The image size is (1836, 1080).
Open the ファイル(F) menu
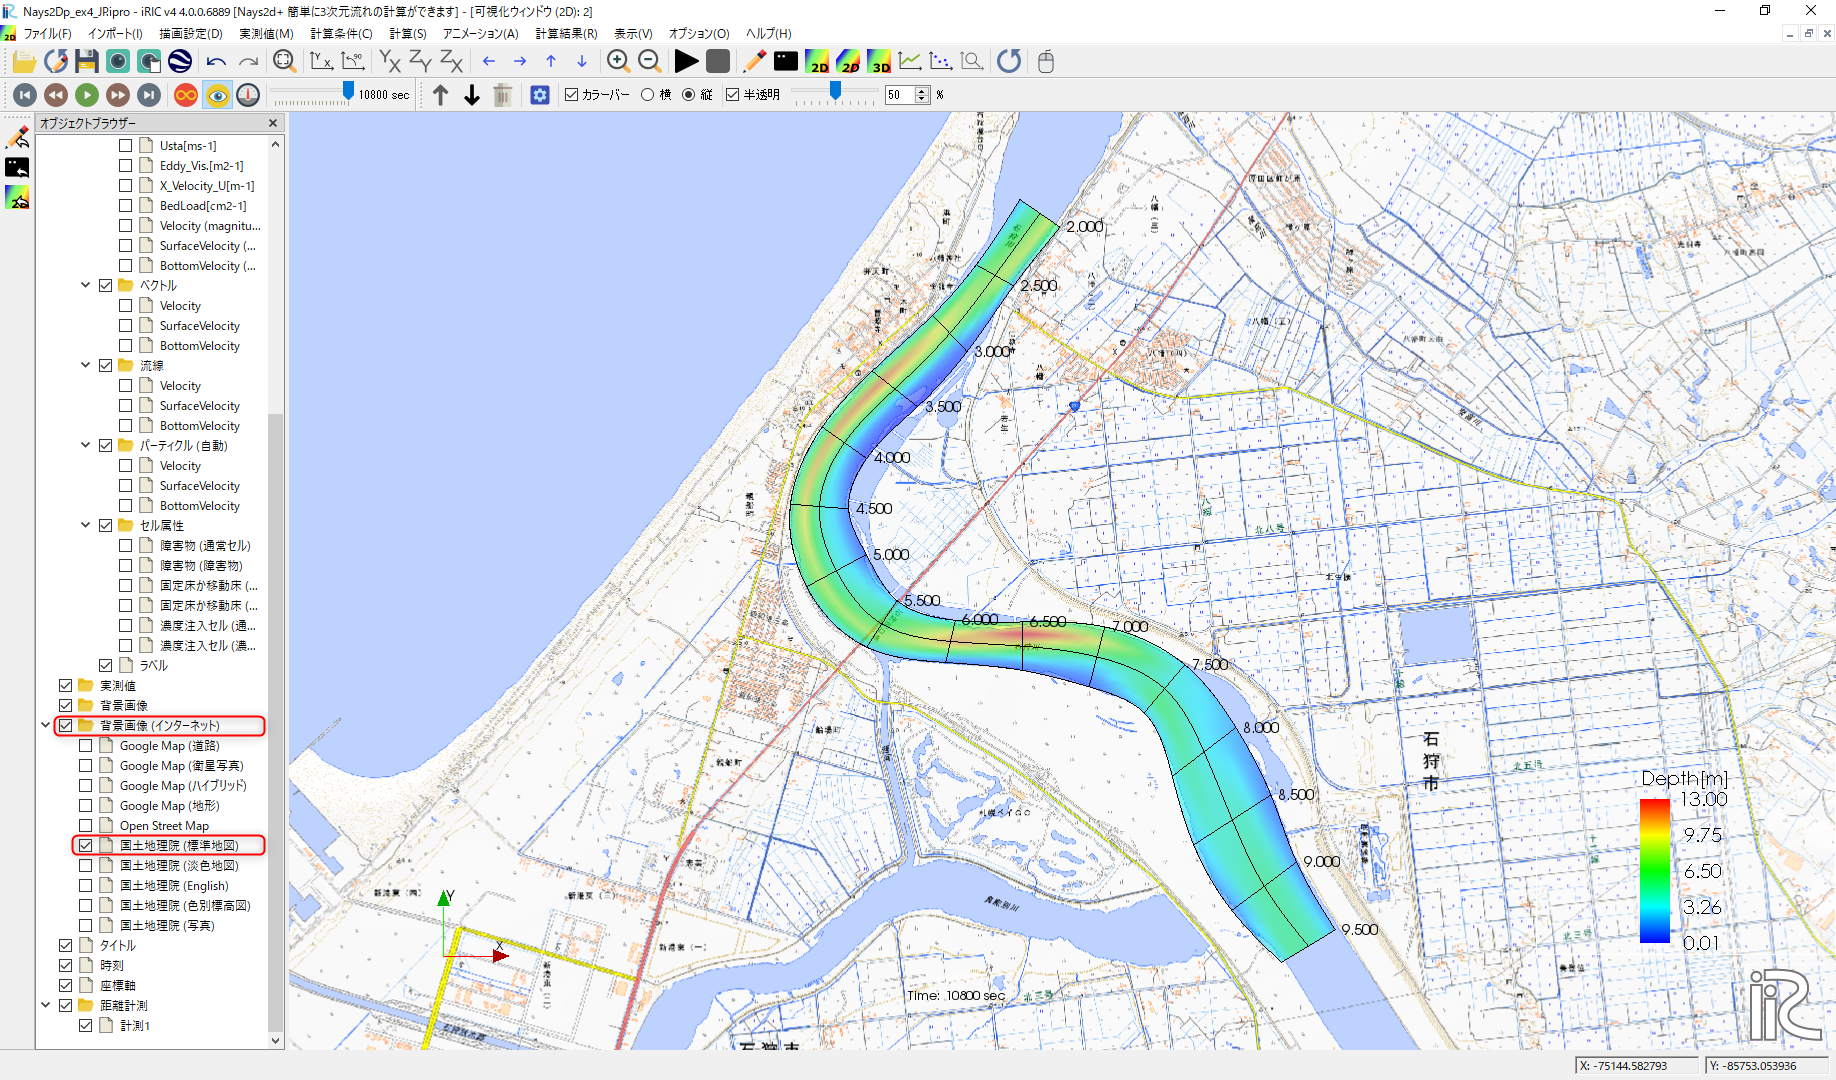click(x=48, y=34)
